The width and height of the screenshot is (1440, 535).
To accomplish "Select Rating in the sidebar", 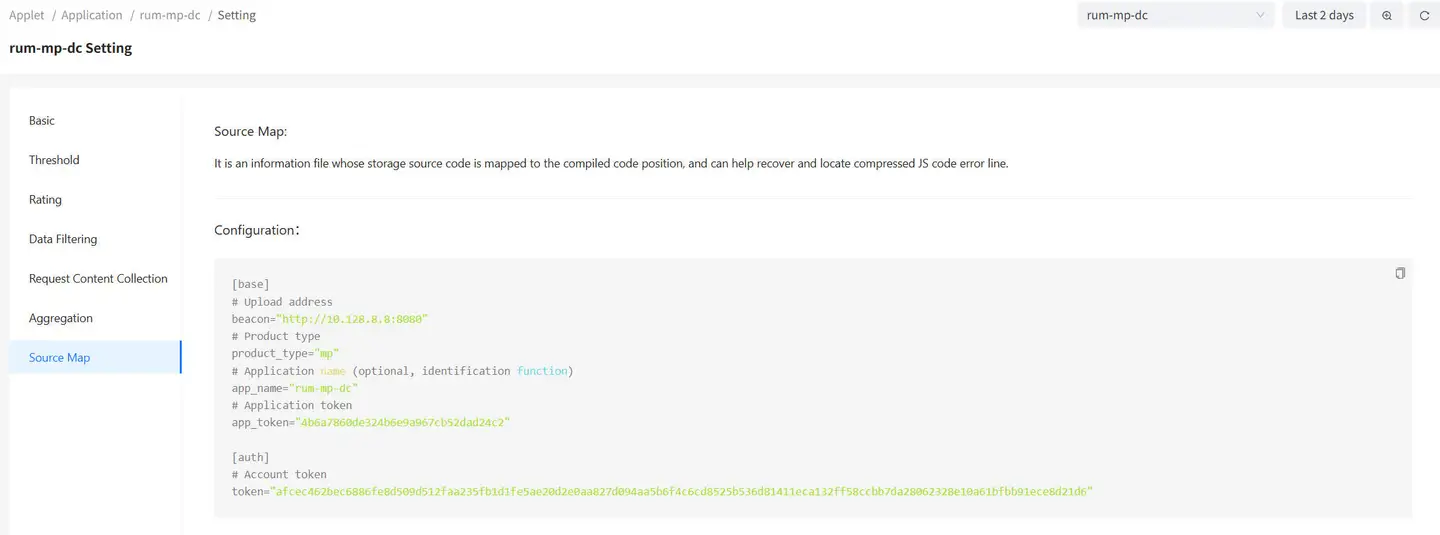I will coord(45,200).
